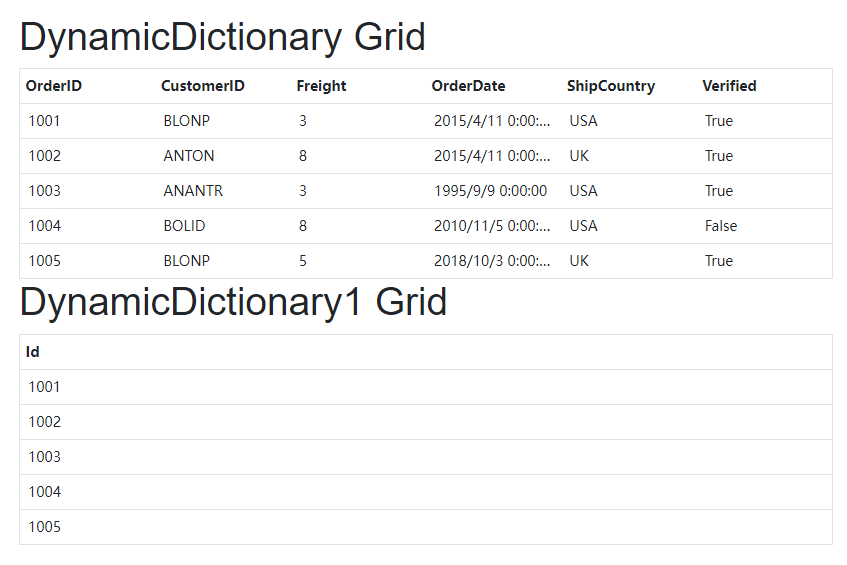Screen dimensions: 847x565
Task: Click the ANTON customer cell
Action: 189,156
